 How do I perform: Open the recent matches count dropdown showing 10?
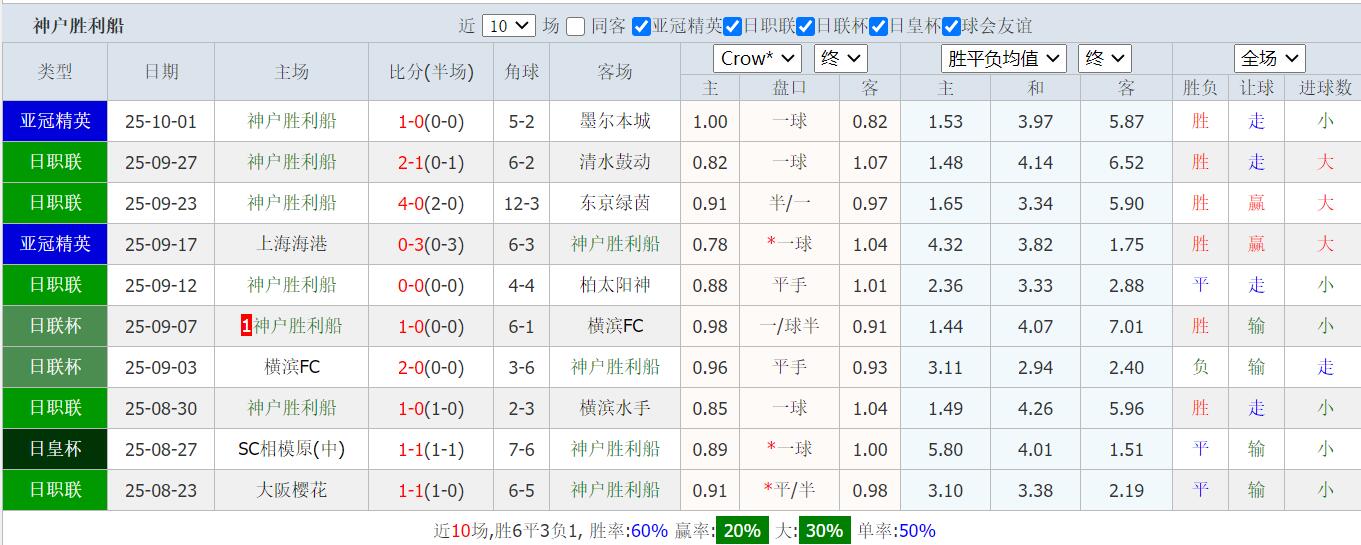coord(509,27)
